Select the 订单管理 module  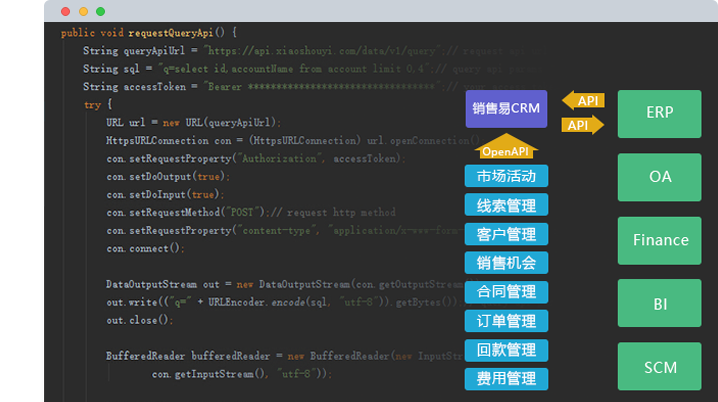[506, 321]
